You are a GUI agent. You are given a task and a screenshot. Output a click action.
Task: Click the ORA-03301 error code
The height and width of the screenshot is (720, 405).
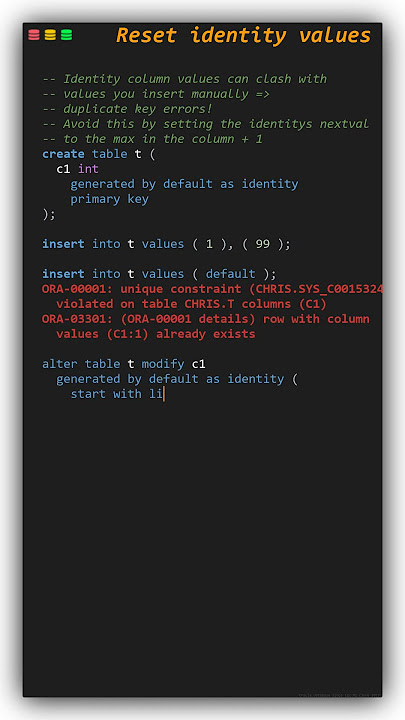click(77, 319)
